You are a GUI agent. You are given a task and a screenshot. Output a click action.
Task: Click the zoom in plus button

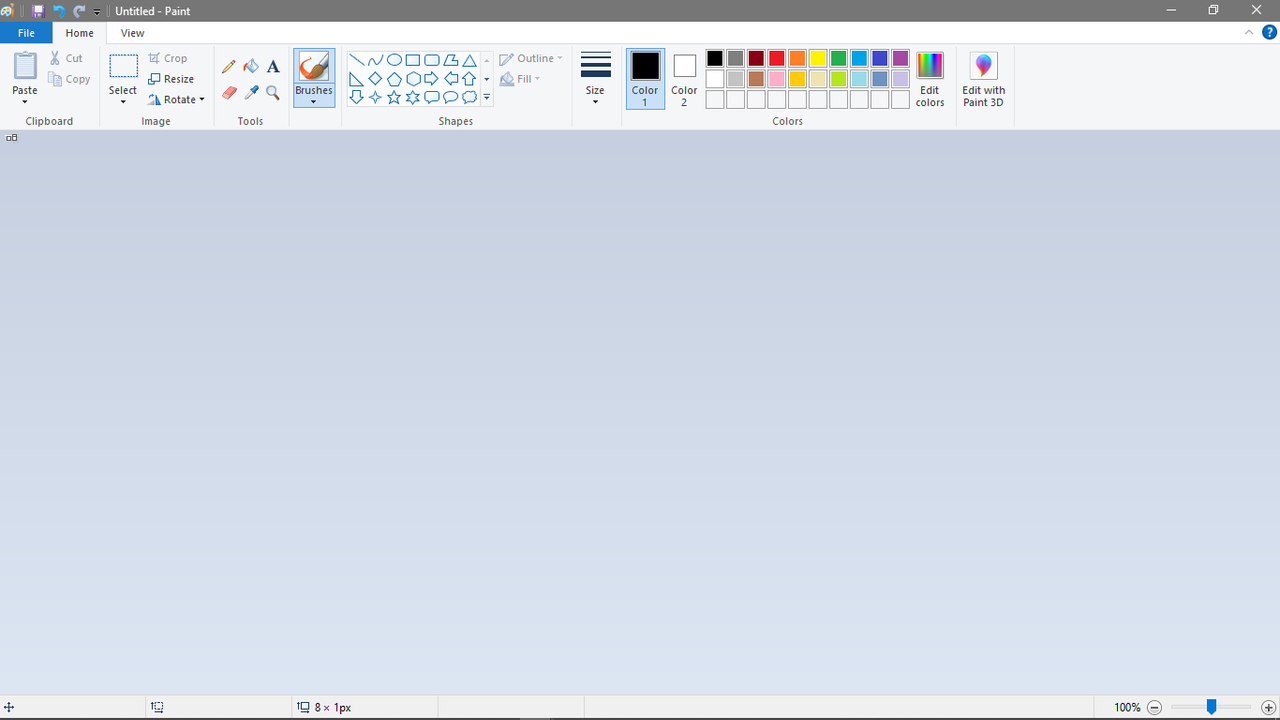1268,707
